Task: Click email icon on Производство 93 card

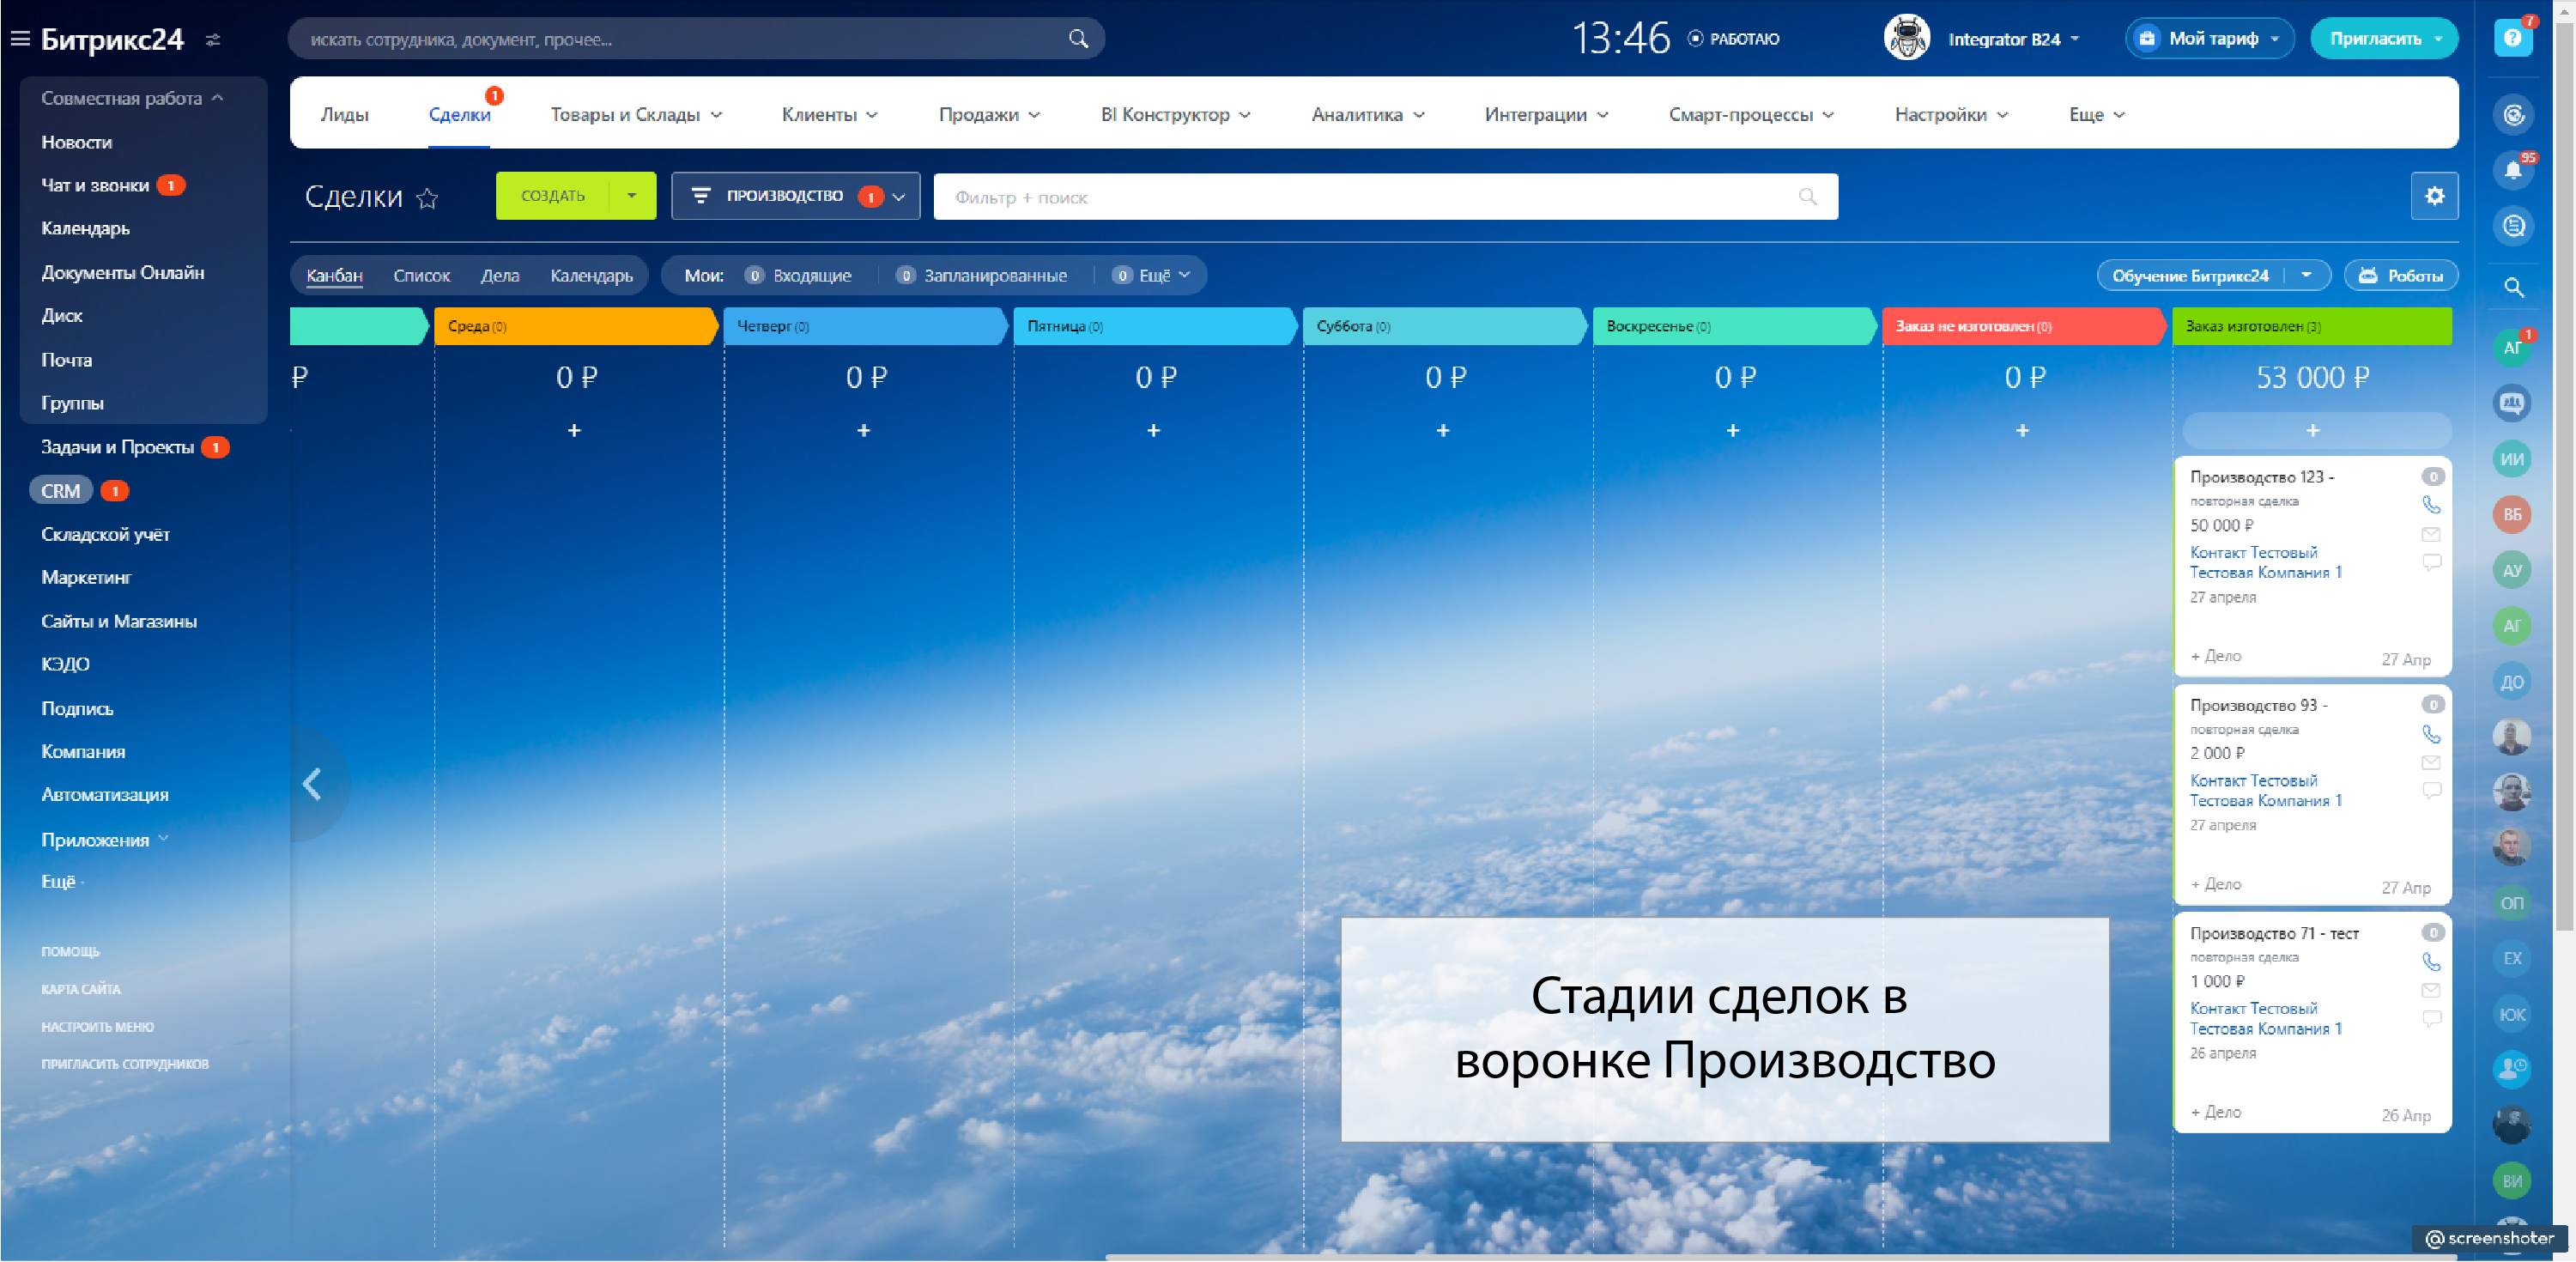Action: pyautogui.click(x=2431, y=762)
